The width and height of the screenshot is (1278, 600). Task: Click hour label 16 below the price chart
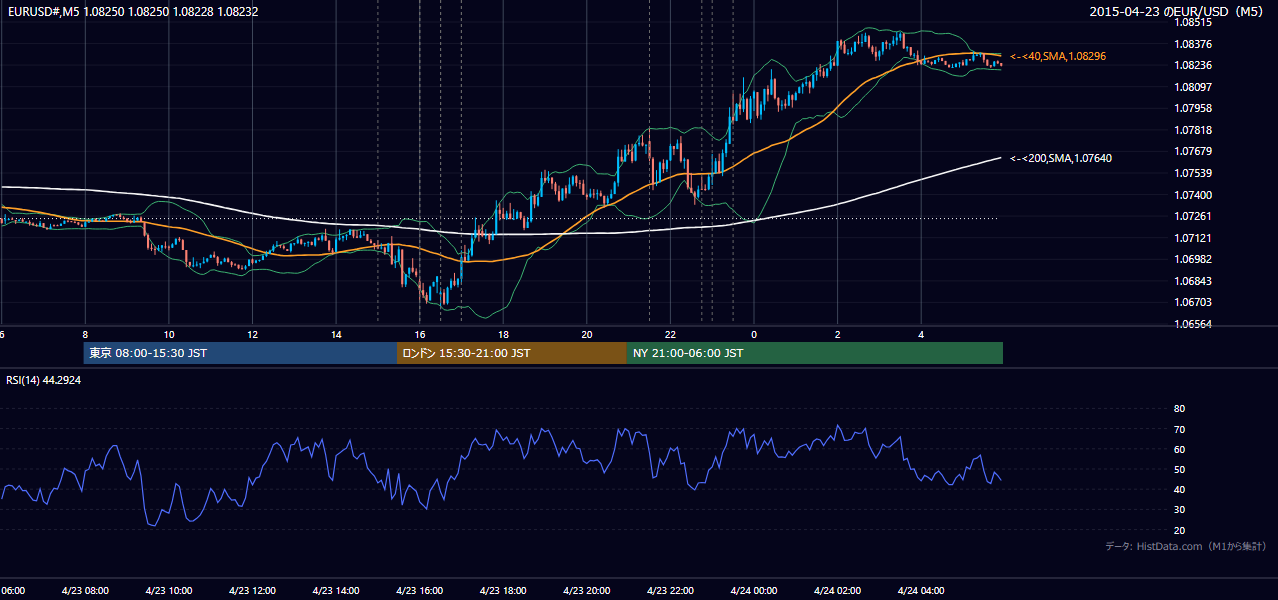point(420,335)
